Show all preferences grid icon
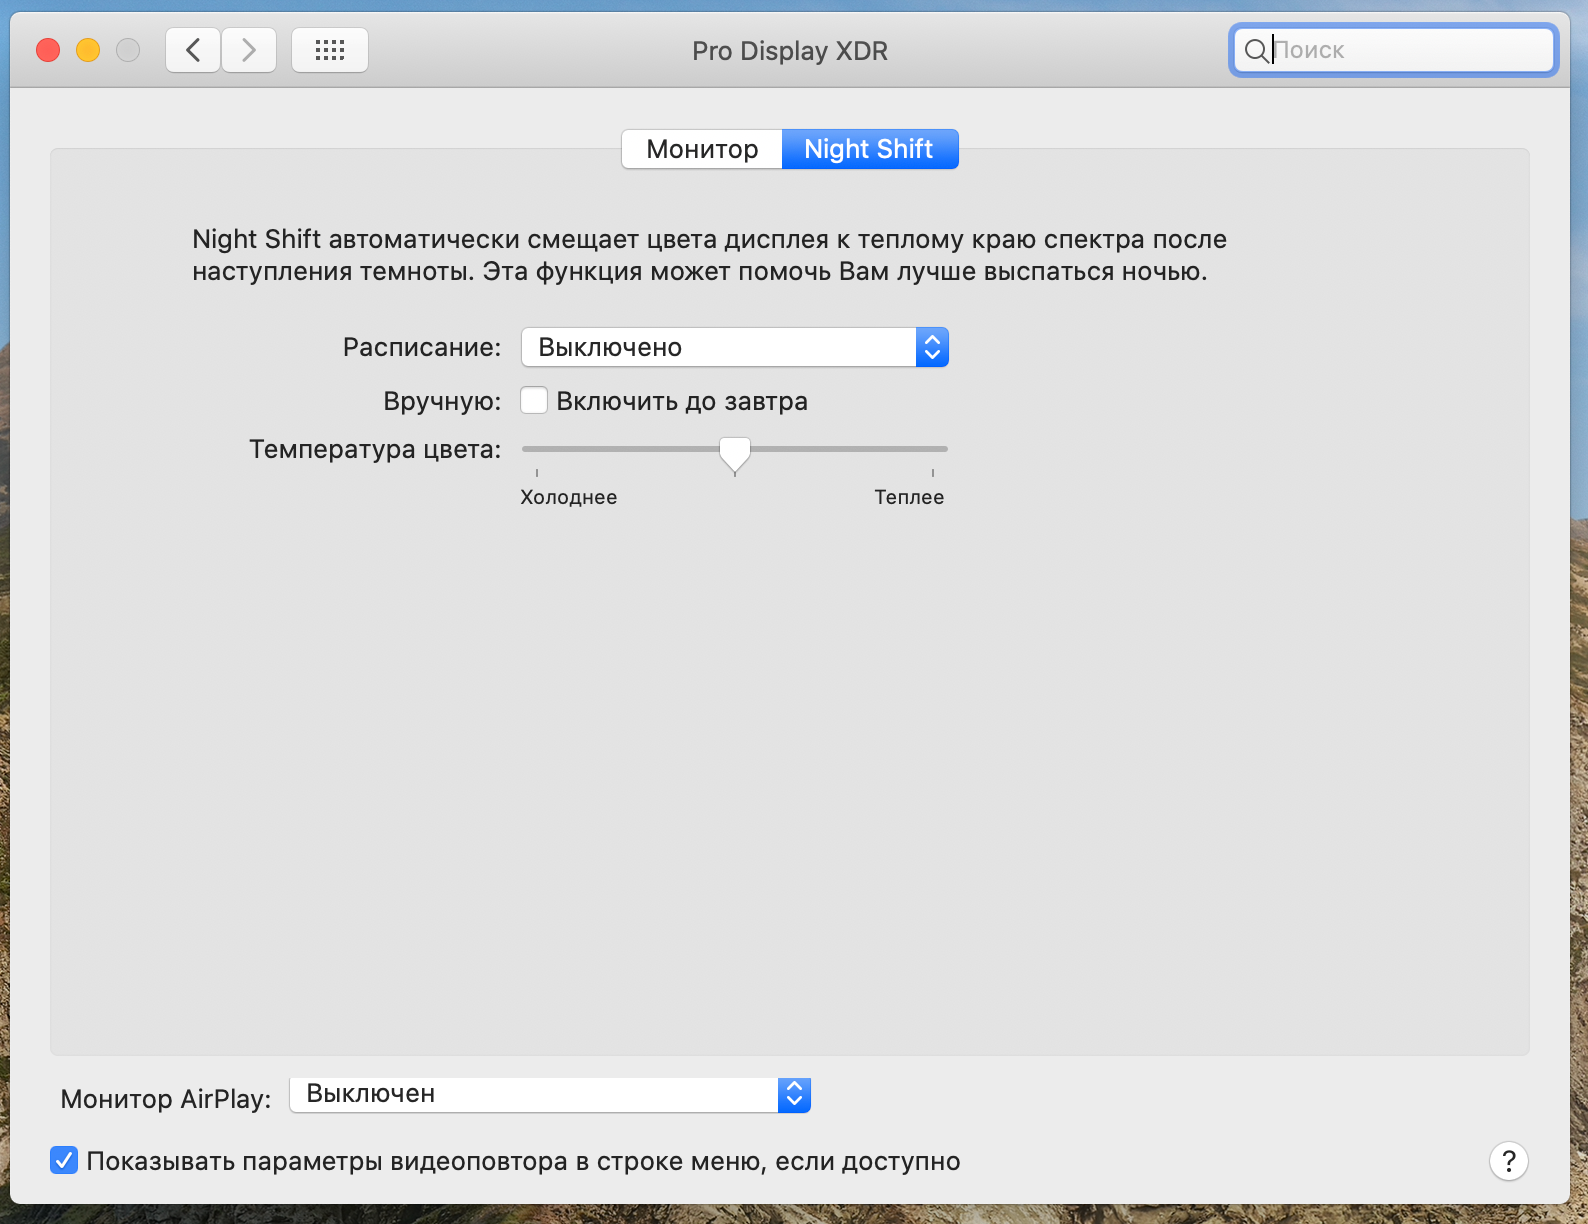 click(330, 50)
